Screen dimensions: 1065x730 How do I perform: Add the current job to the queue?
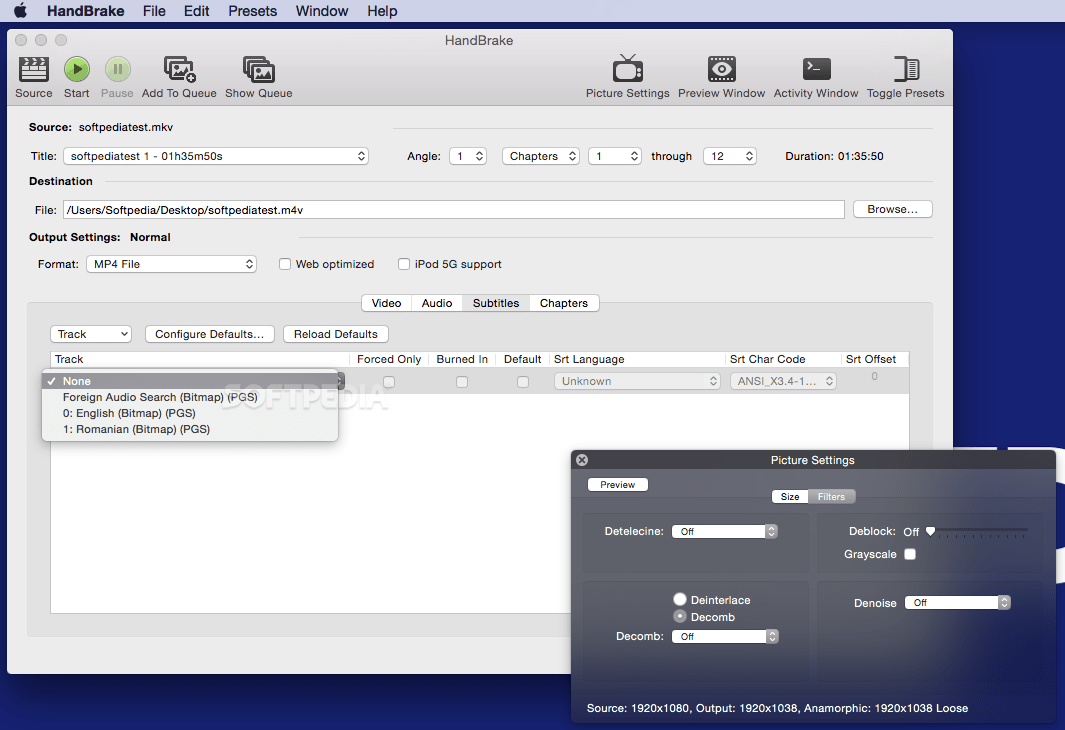[x=179, y=75]
